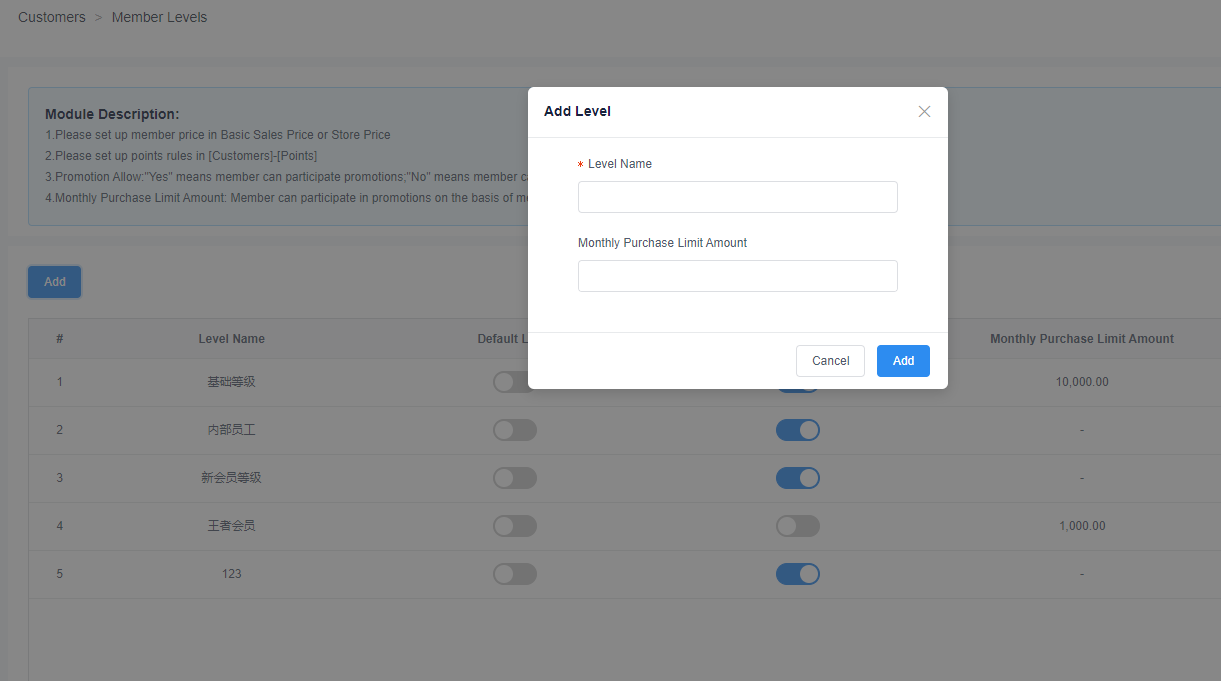The height and width of the screenshot is (681, 1221).
Task: Toggle Default Level switch for level 123
Action: [514, 574]
